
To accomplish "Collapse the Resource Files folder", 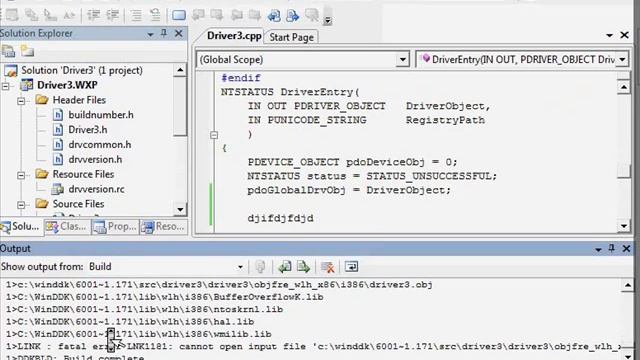I will tap(21, 175).
